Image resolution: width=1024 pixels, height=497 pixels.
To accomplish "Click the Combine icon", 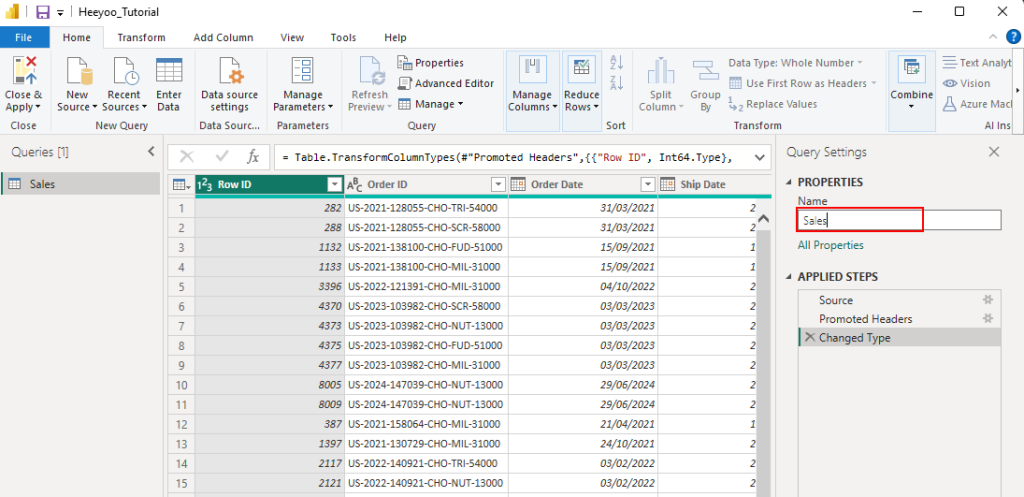I will pyautogui.click(x=912, y=69).
